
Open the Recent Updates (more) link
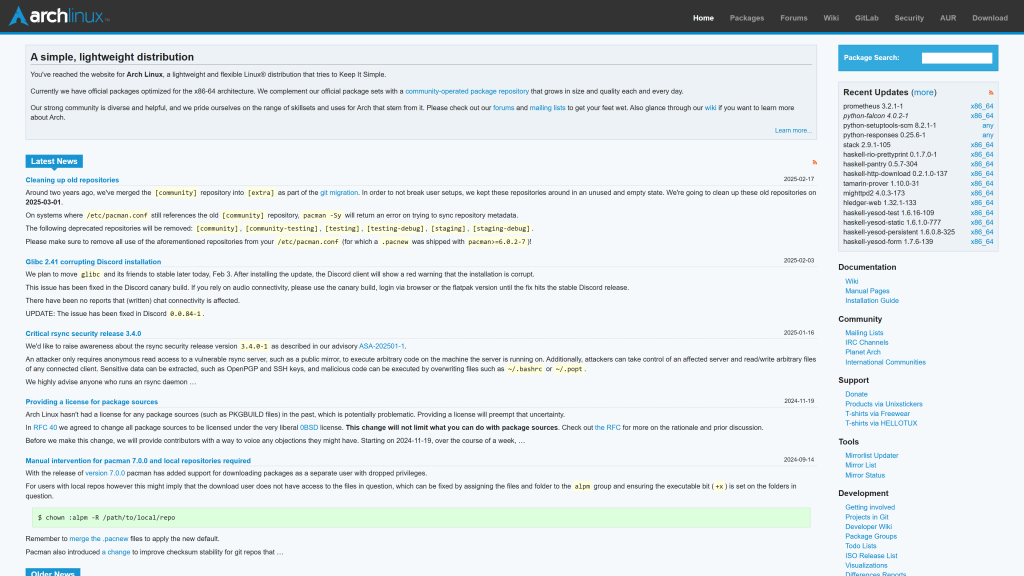tap(923, 93)
